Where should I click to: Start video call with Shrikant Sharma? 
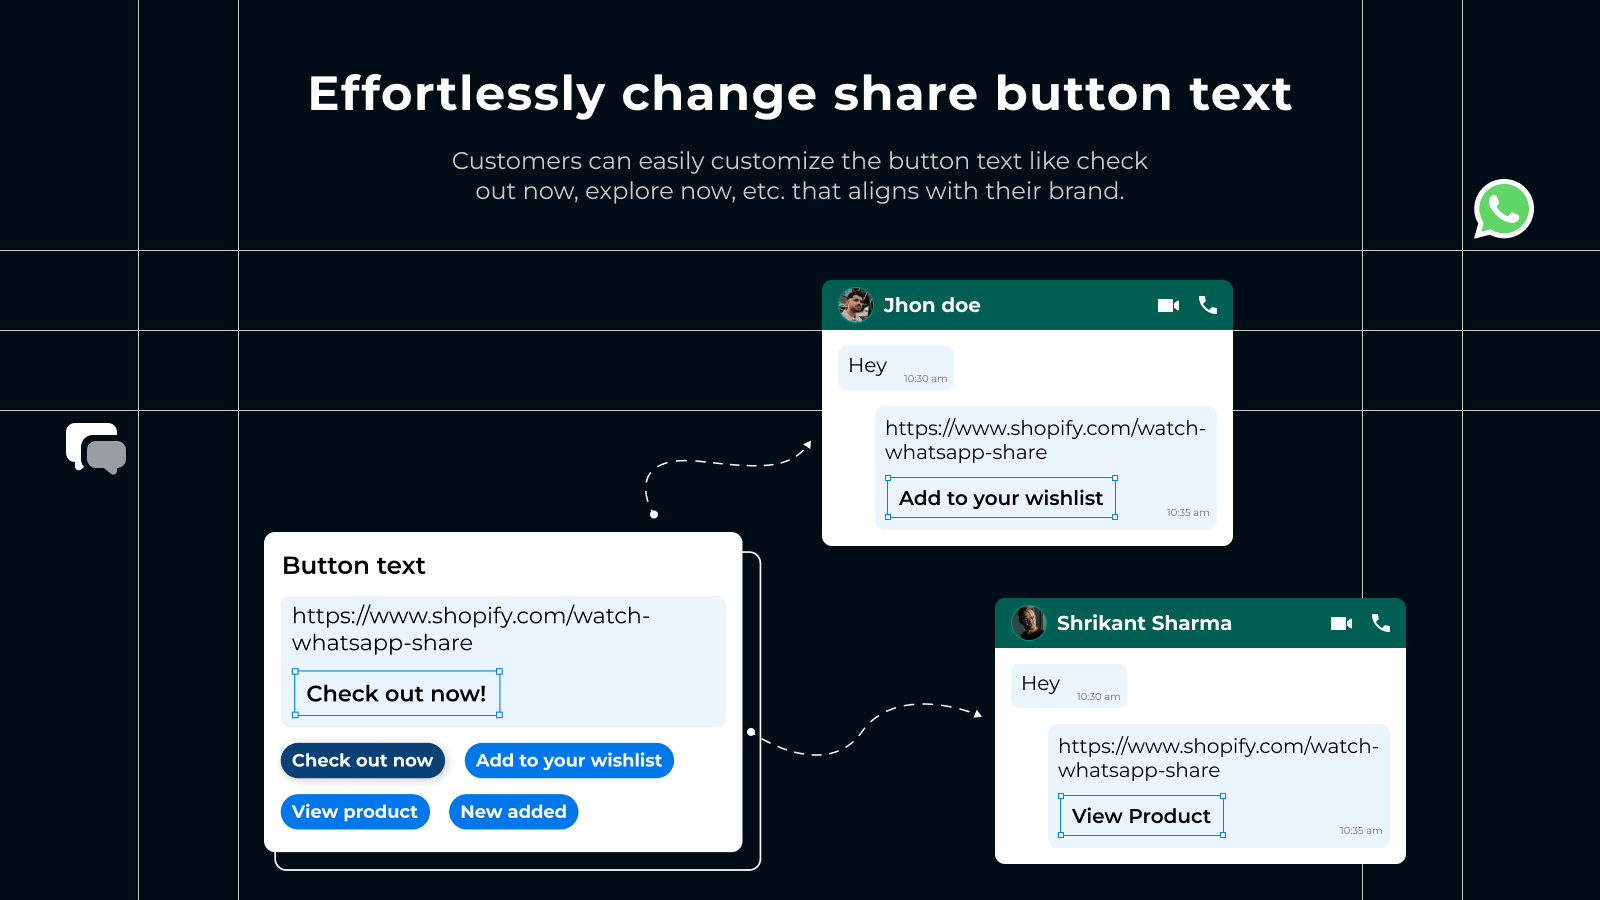click(x=1341, y=623)
